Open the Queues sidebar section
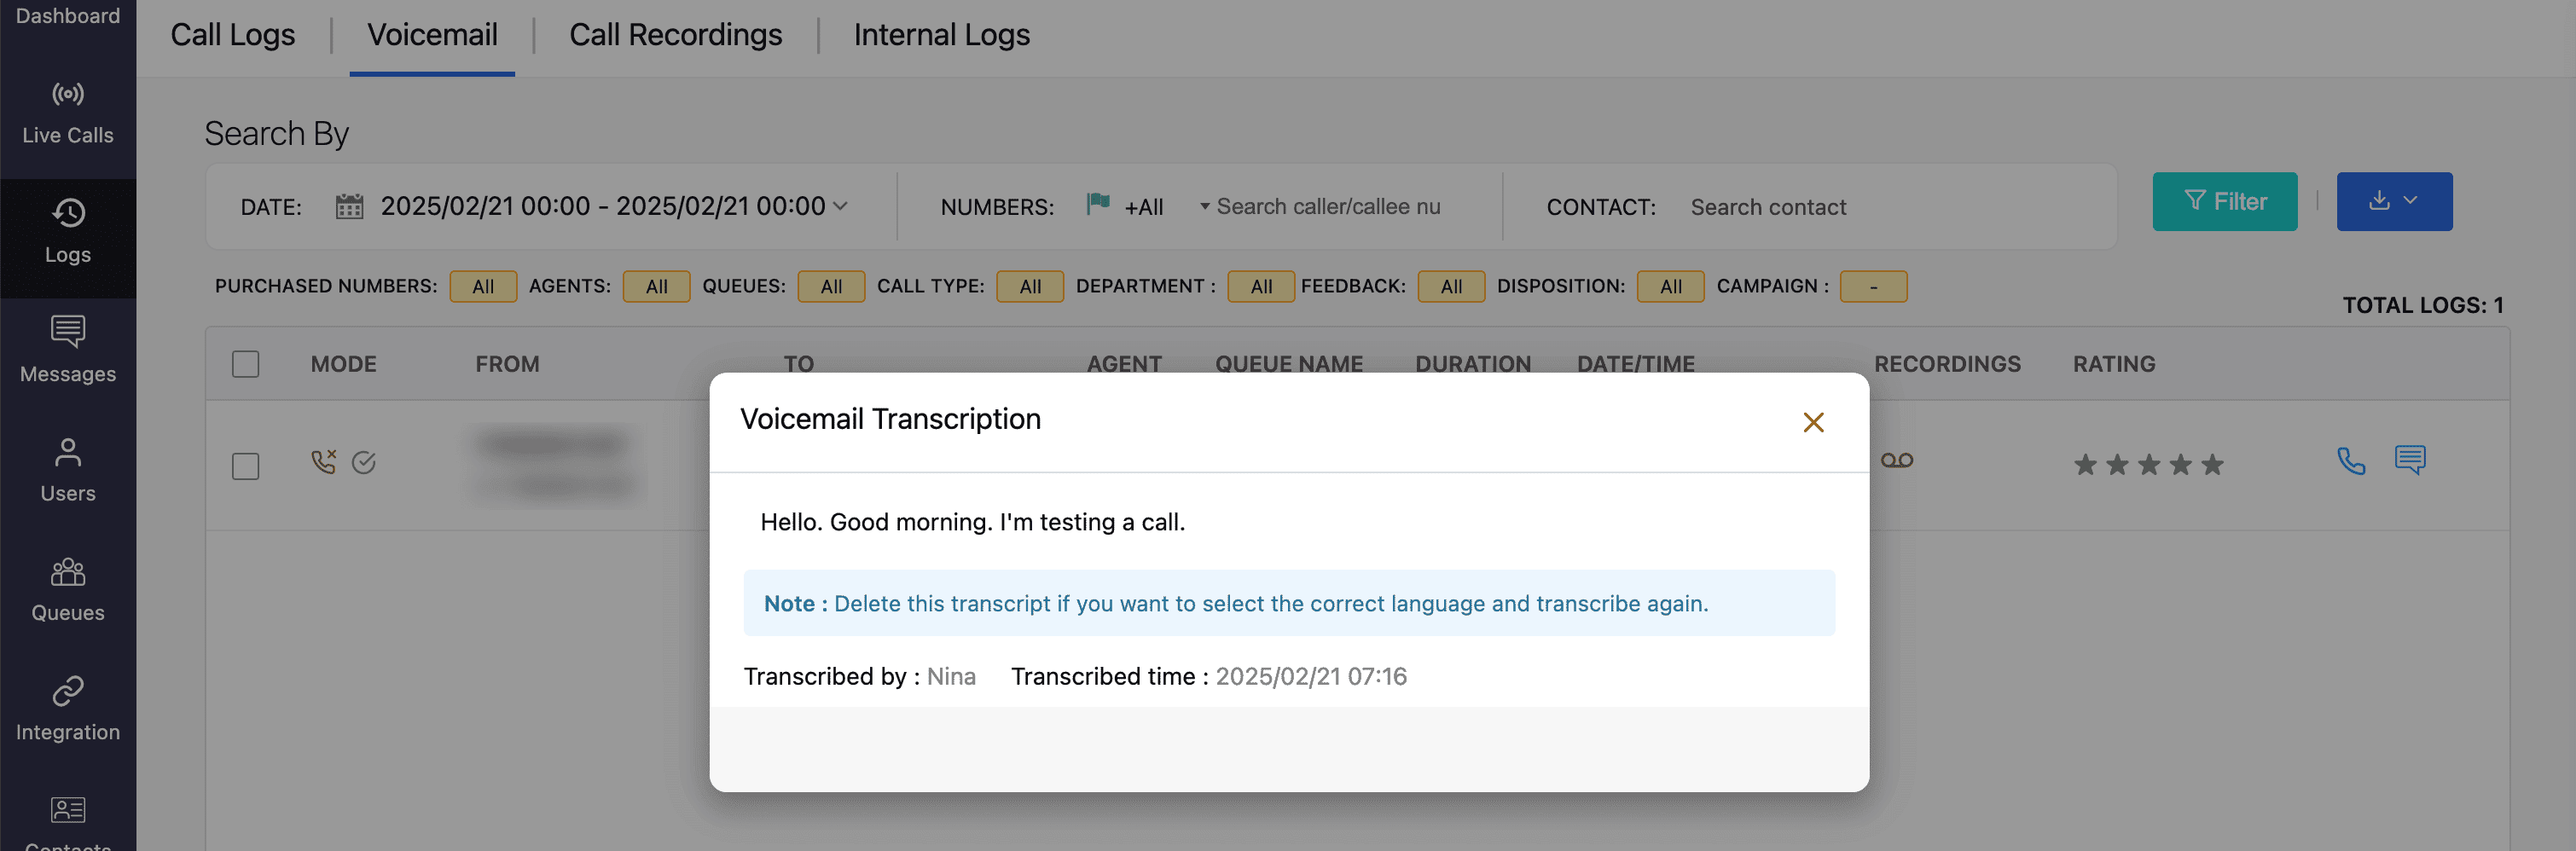Image resolution: width=2576 pixels, height=851 pixels. [68, 589]
